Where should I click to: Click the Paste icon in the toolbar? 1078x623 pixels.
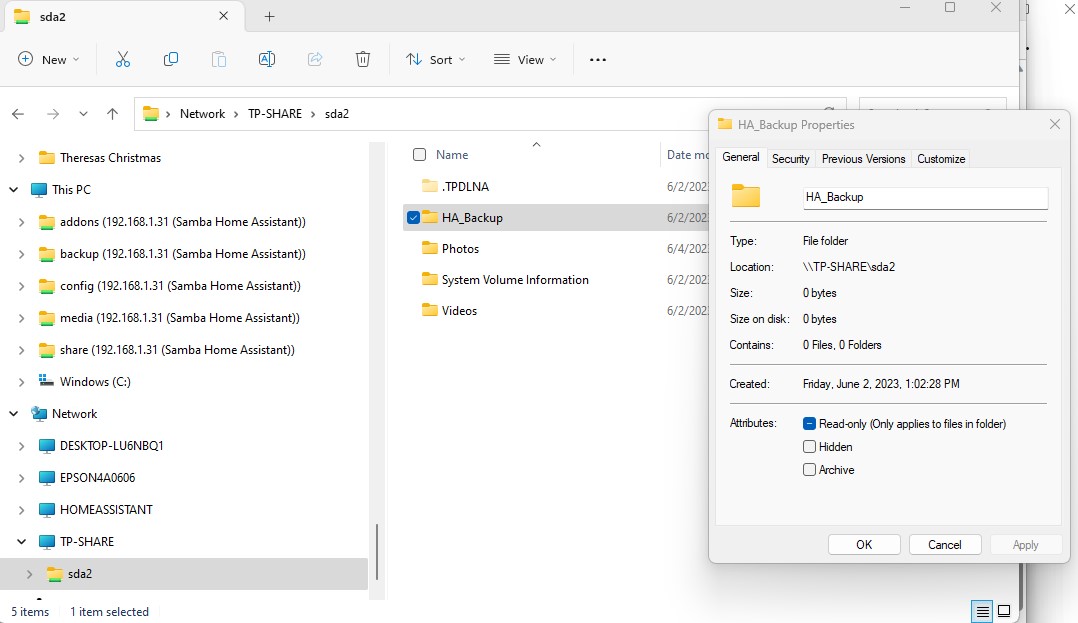tap(219, 60)
